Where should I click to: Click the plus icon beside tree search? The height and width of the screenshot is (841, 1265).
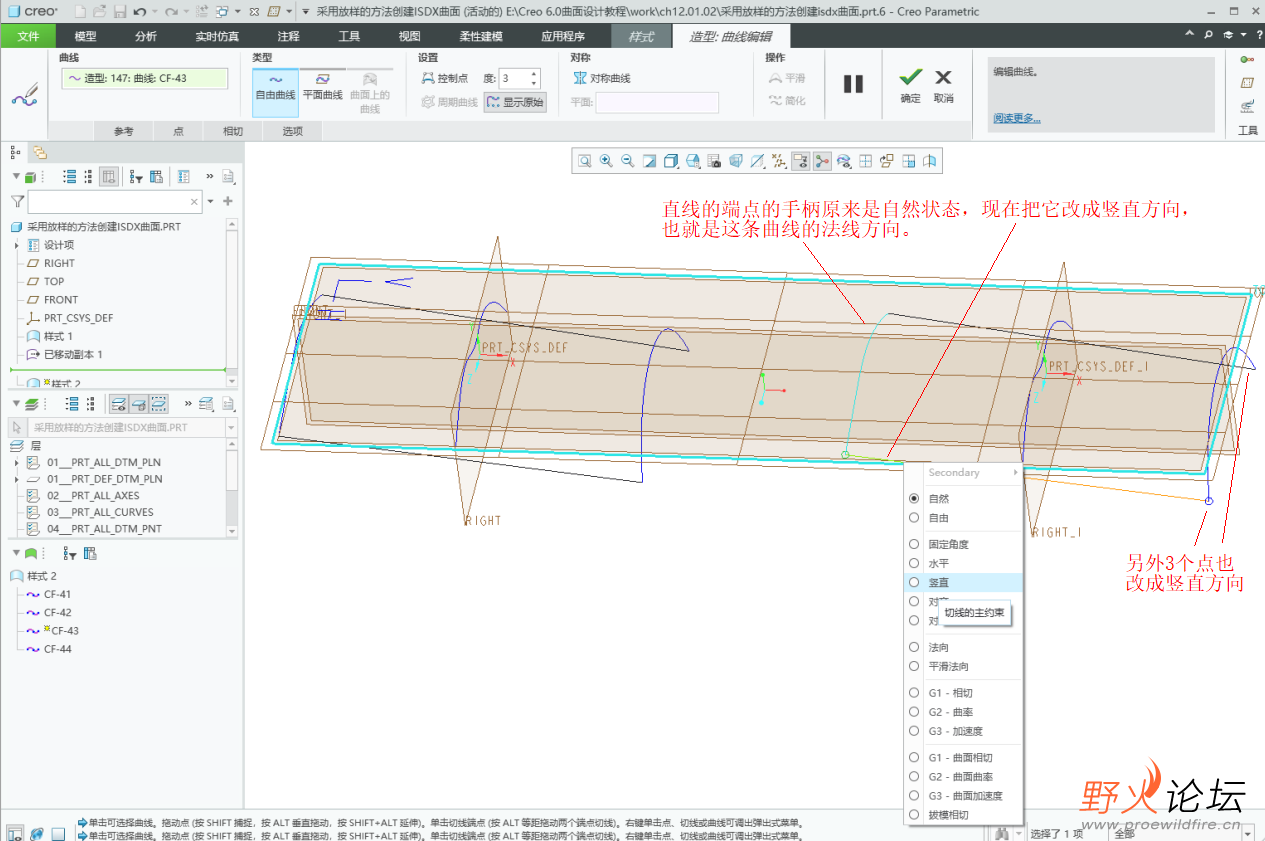pos(228,201)
